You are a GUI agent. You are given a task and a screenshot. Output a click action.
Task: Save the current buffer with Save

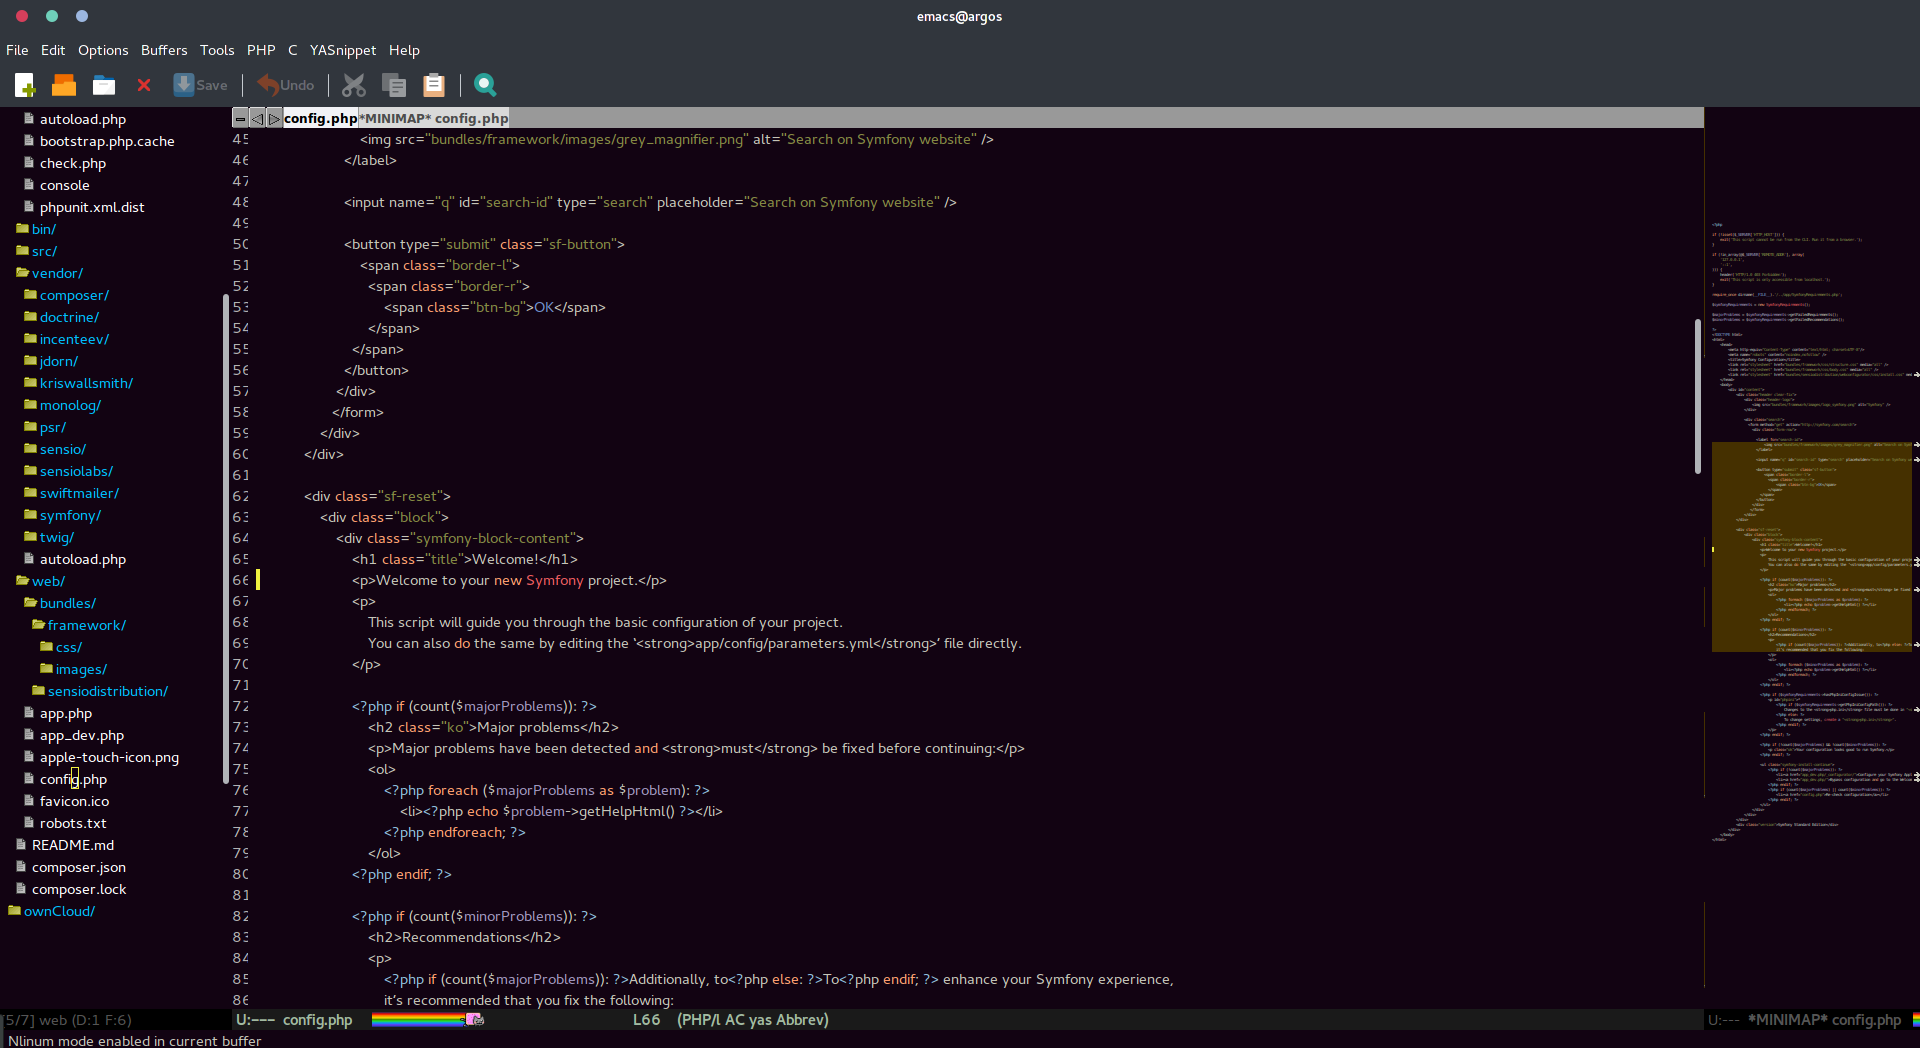click(x=200, y=85)
